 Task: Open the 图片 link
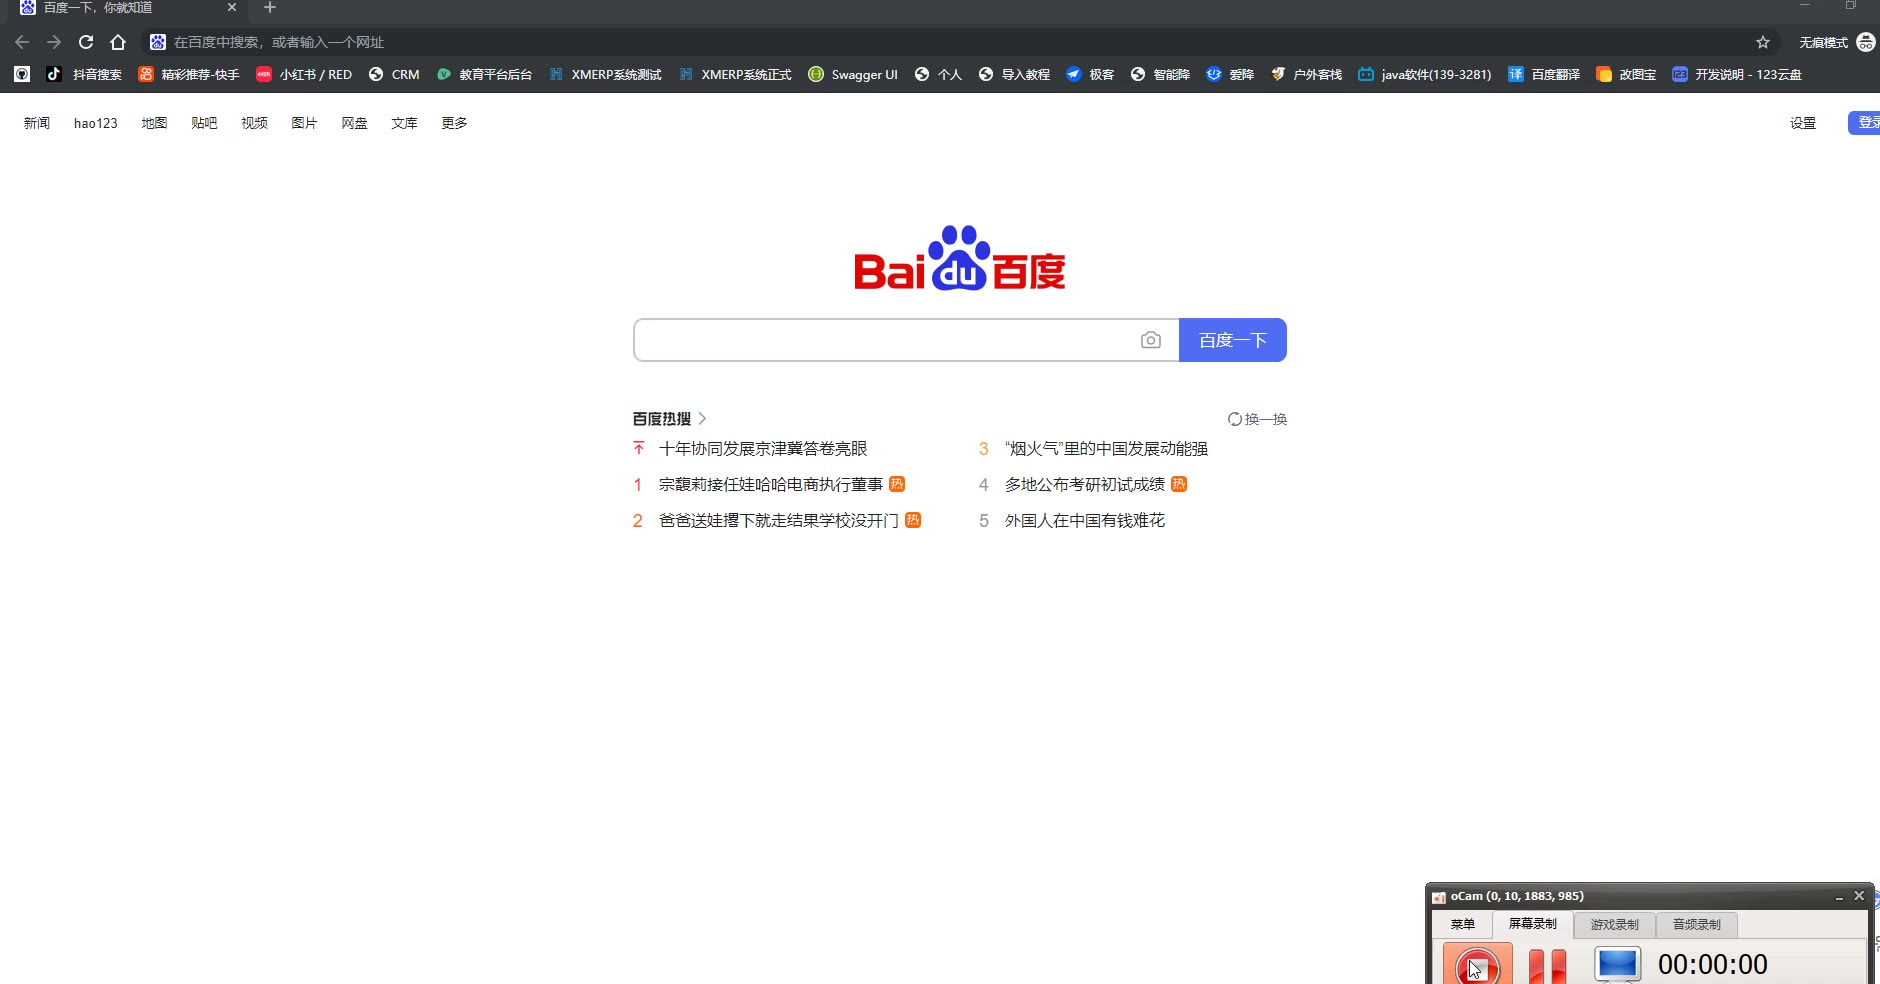304,123
